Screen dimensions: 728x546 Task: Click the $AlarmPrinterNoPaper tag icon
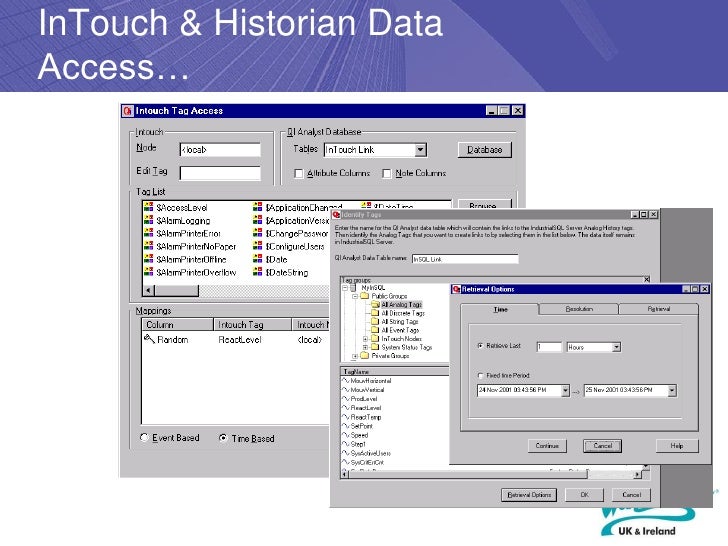149,246
